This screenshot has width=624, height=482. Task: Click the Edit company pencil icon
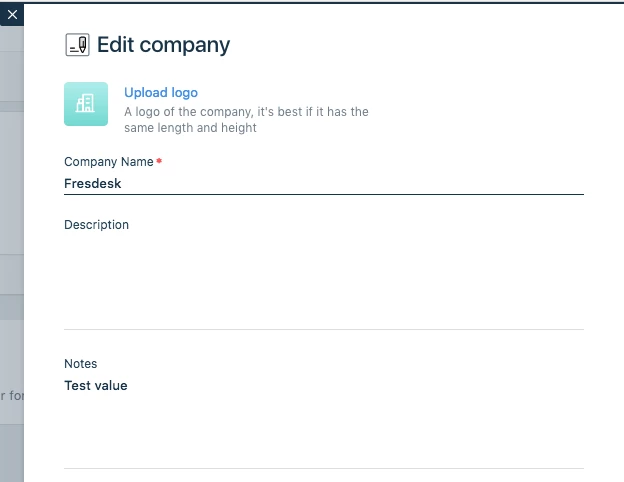tap(77, 45)
